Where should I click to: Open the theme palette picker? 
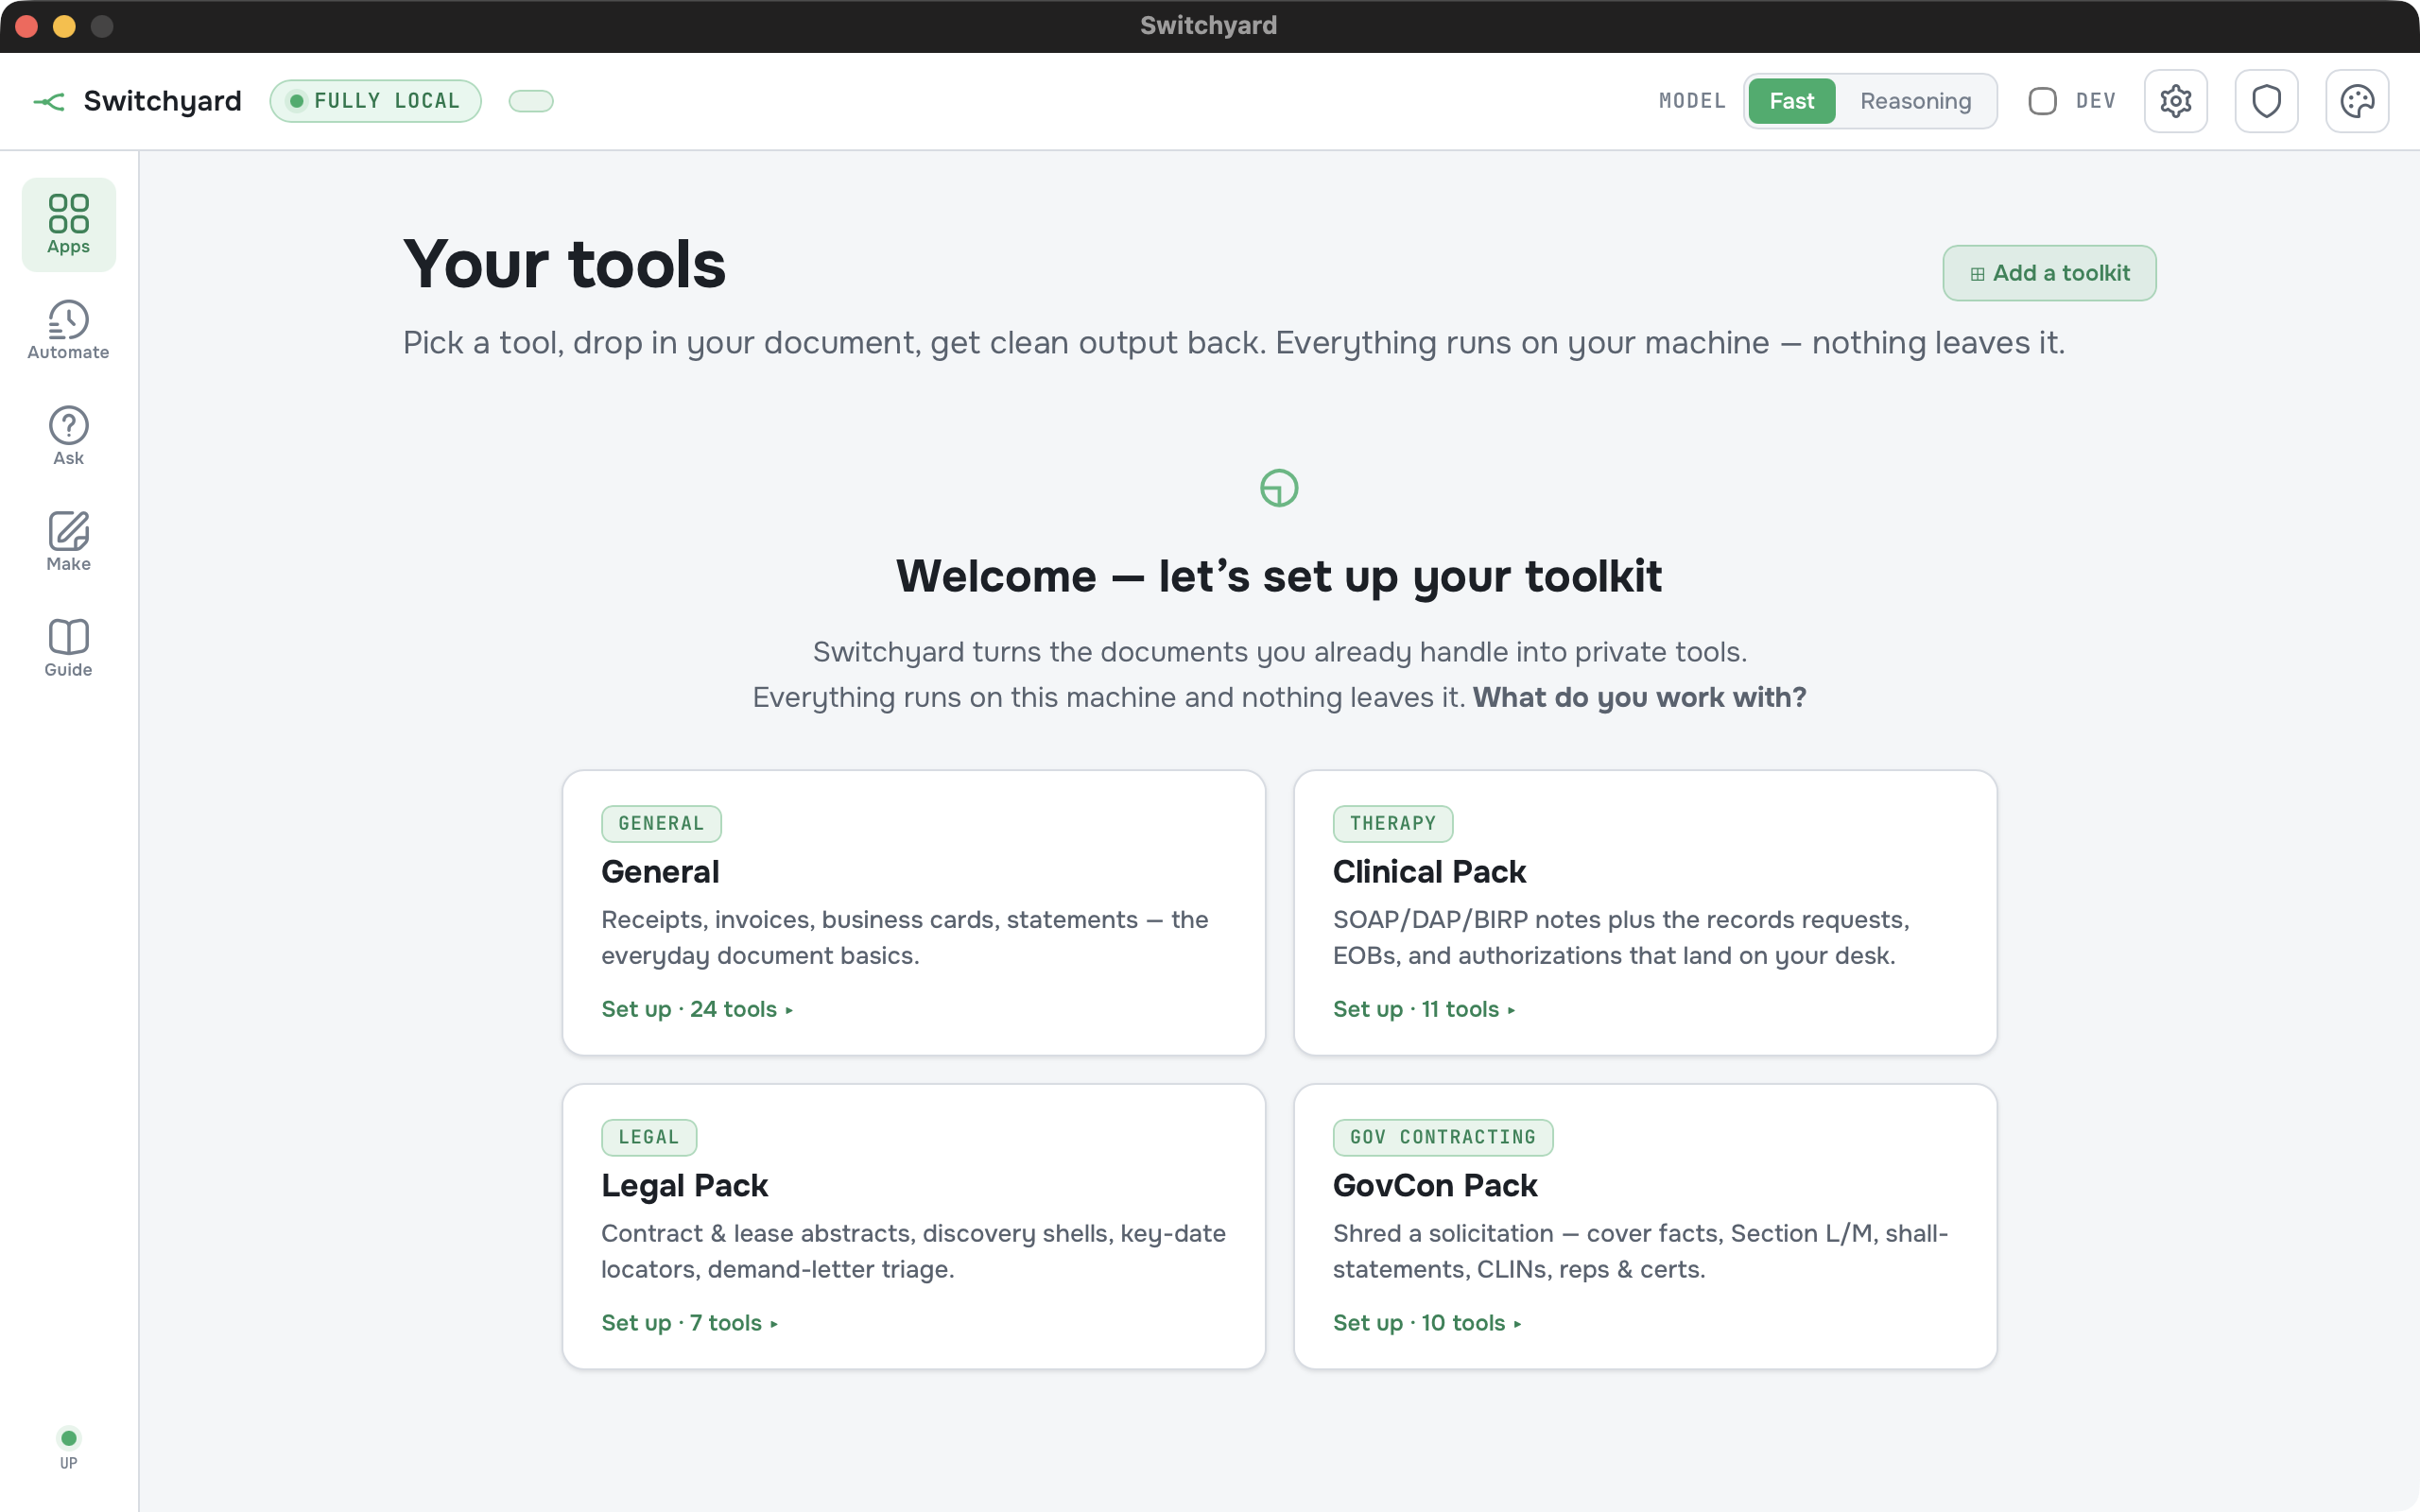pos(2357,101)
